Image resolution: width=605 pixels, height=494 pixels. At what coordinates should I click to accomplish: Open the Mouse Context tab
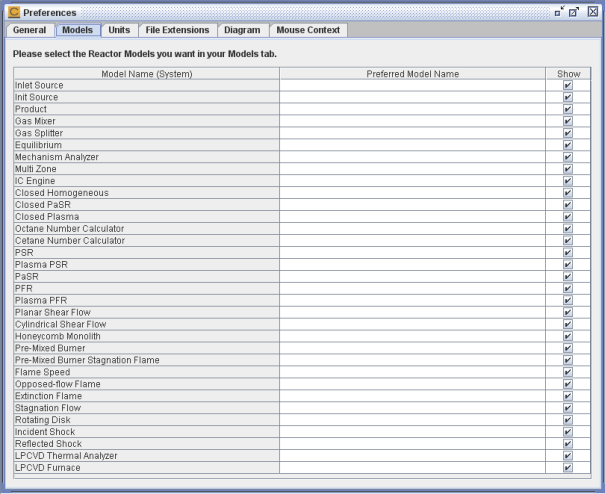tap(308, 30)
